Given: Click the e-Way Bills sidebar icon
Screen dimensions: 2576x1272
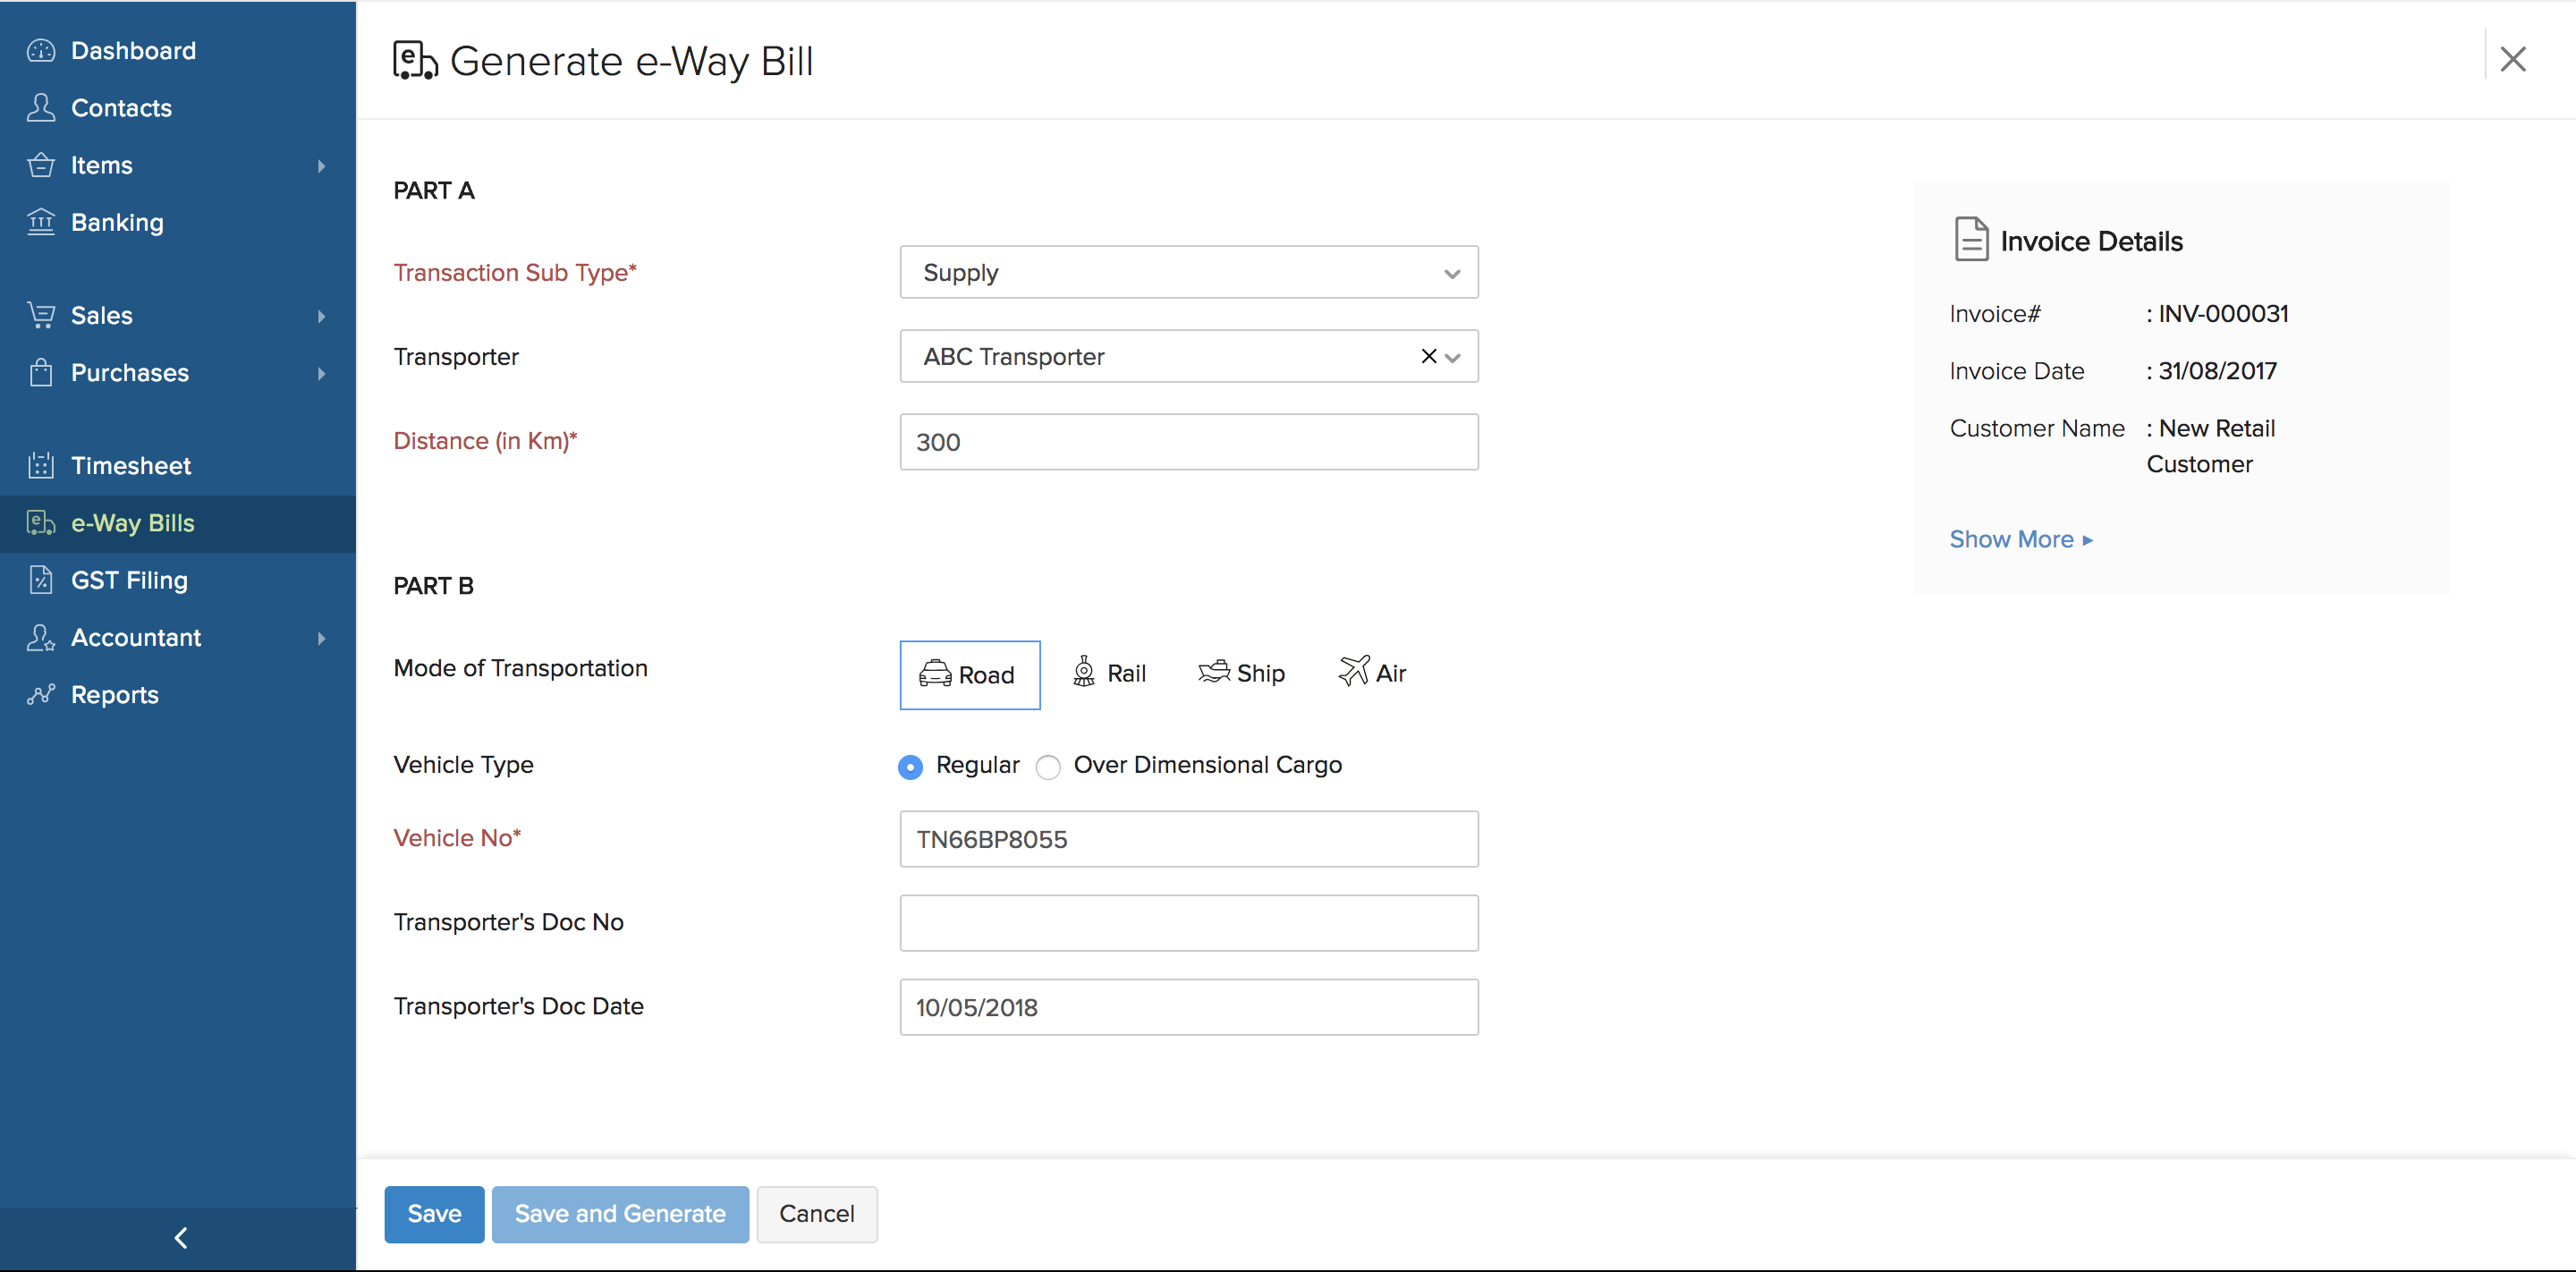Looking at the screenshot, I should (41, 522).
